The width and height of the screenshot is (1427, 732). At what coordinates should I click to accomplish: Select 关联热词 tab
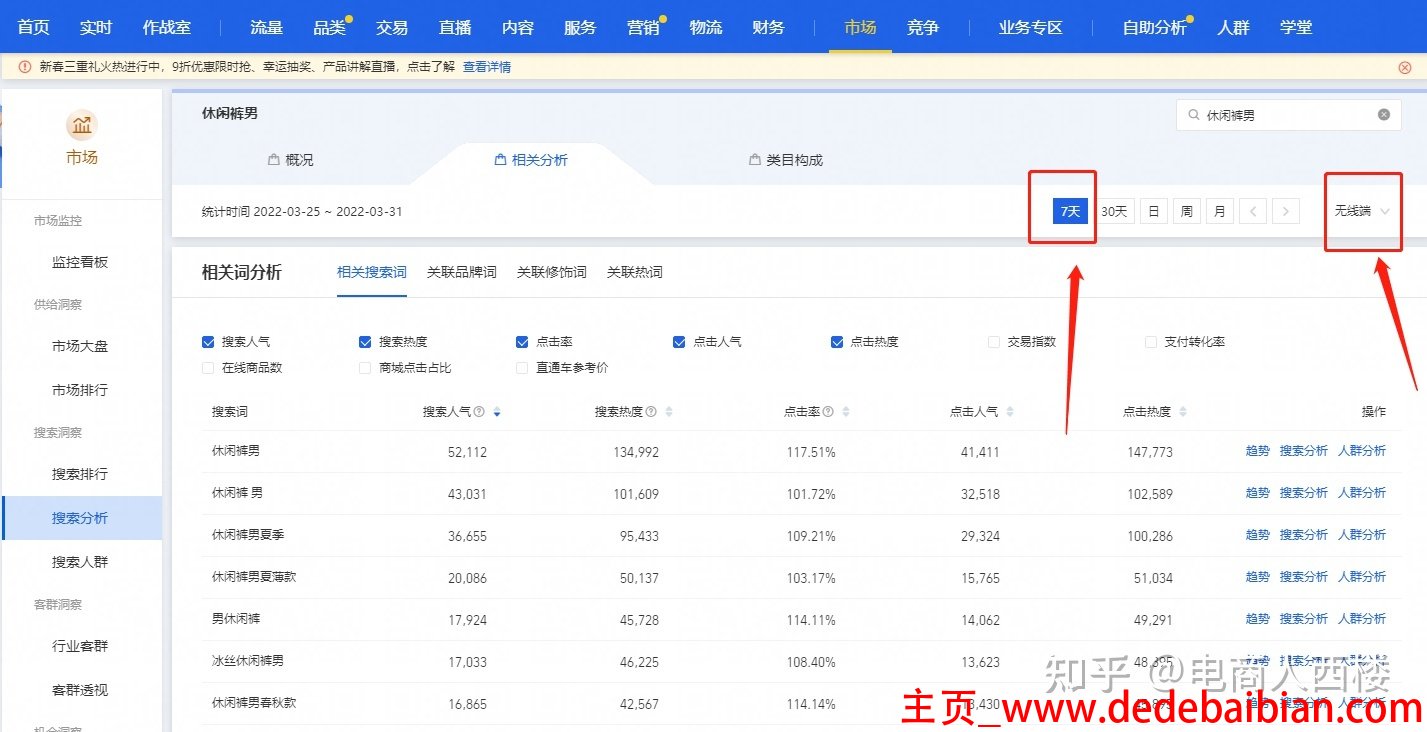tap(634, 272)
